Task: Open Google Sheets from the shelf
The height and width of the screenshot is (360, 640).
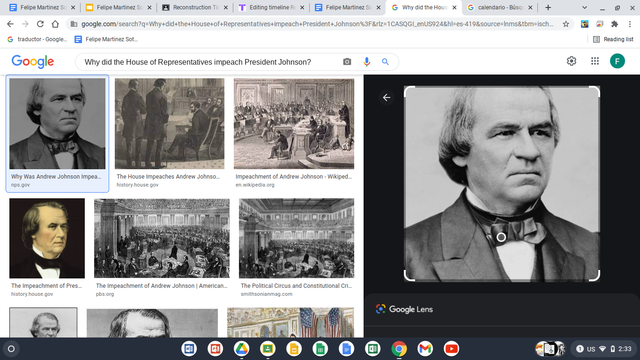Action: (x=320, y=349)
